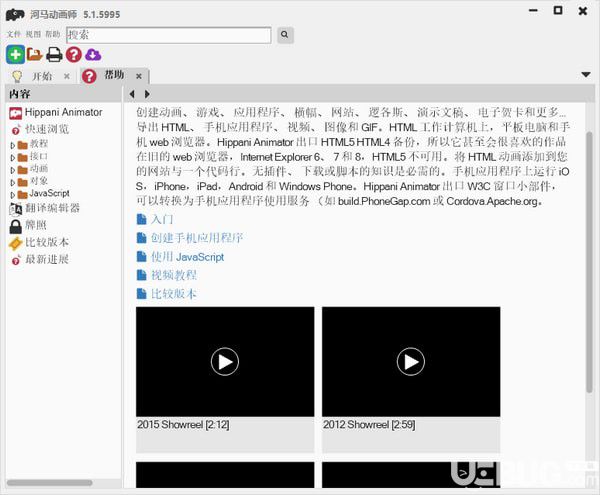Screen dimensions: 600x495
Task: Select the 教程 folder item
Action: click(x=39, y=144)
